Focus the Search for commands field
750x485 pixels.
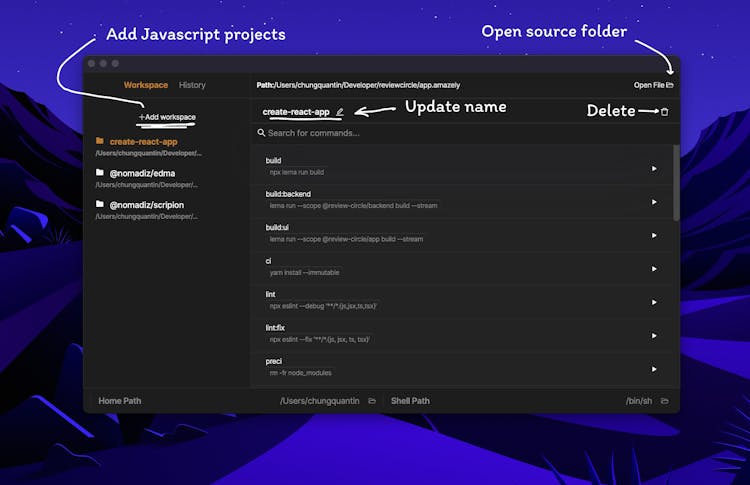coord(400,133)
